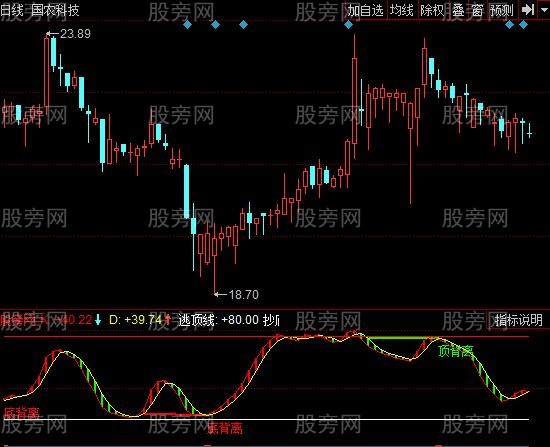Screen dimensions: 550x447
Task: Click the 逃顶线 +80.00 indicator readout
Action: tap(218, 320)
